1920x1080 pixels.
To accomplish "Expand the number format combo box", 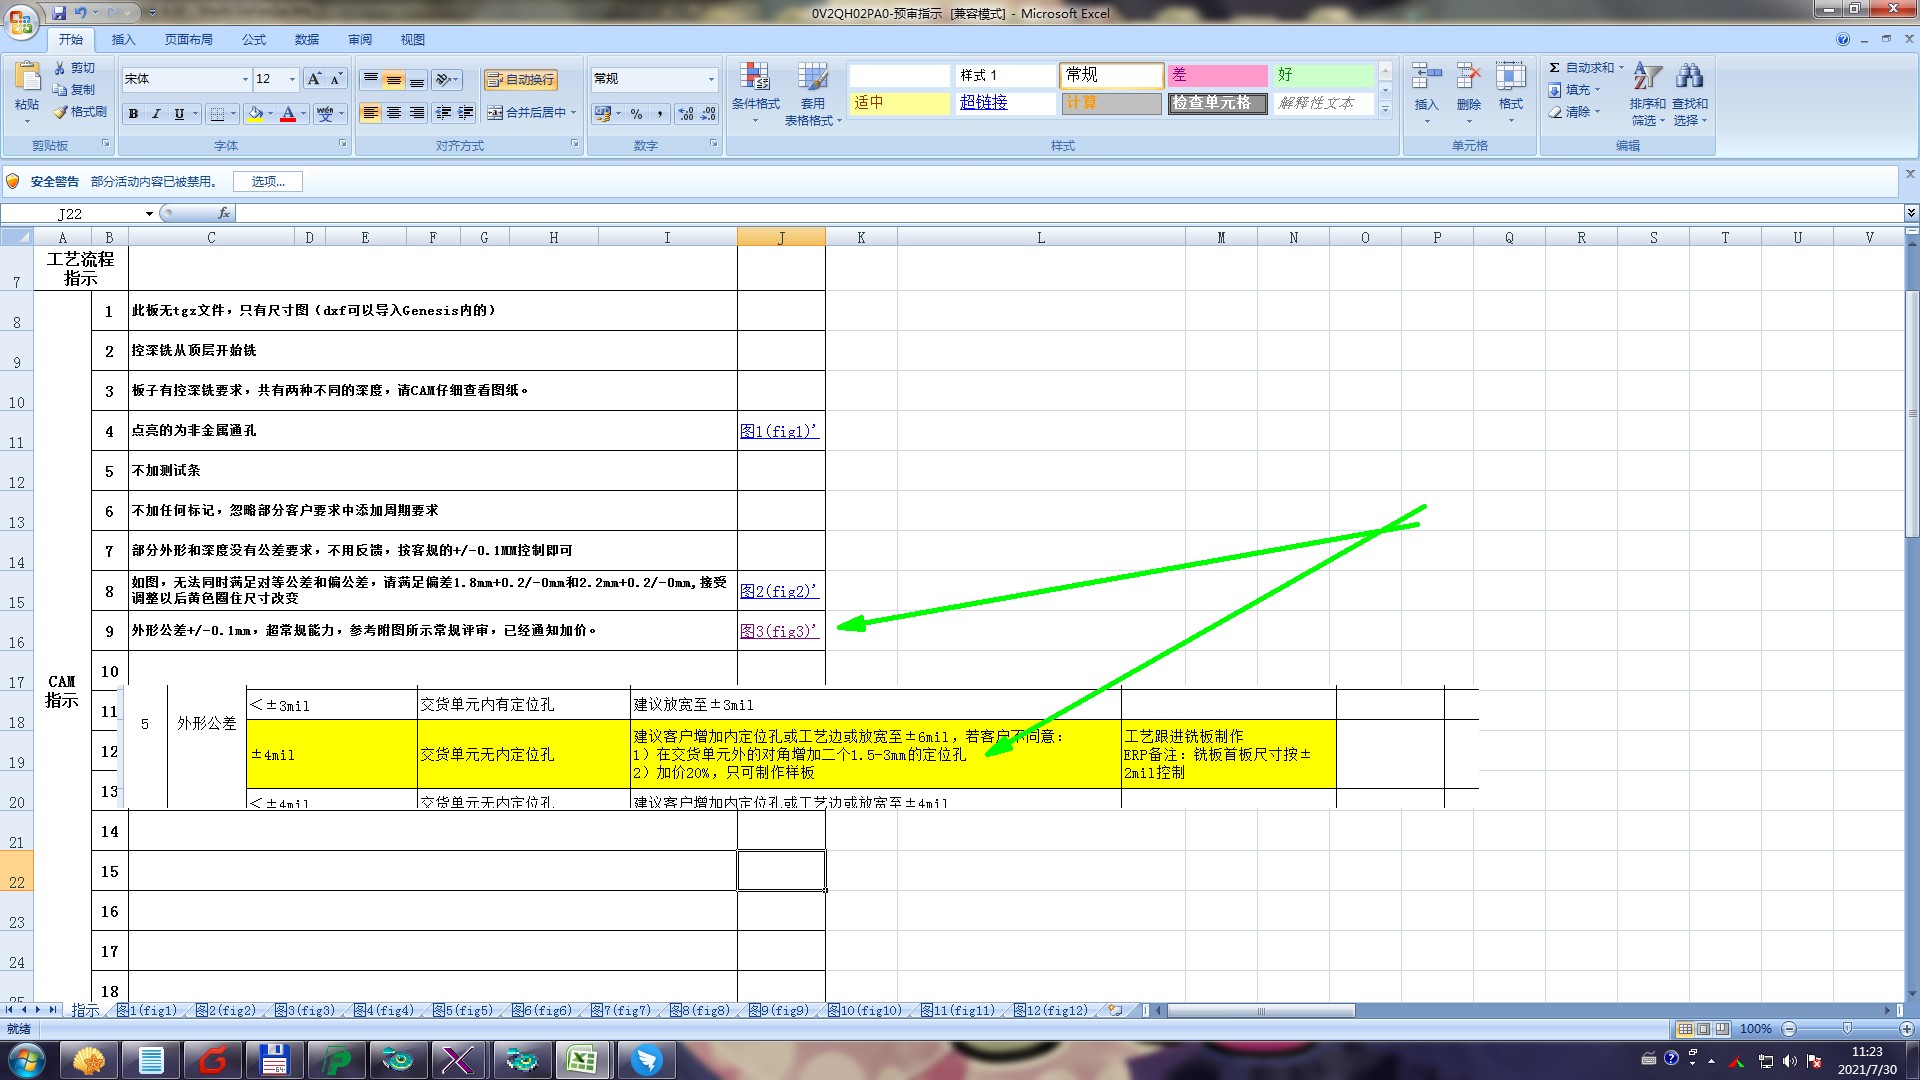I will pyautogui.click(x=711, y=79).
